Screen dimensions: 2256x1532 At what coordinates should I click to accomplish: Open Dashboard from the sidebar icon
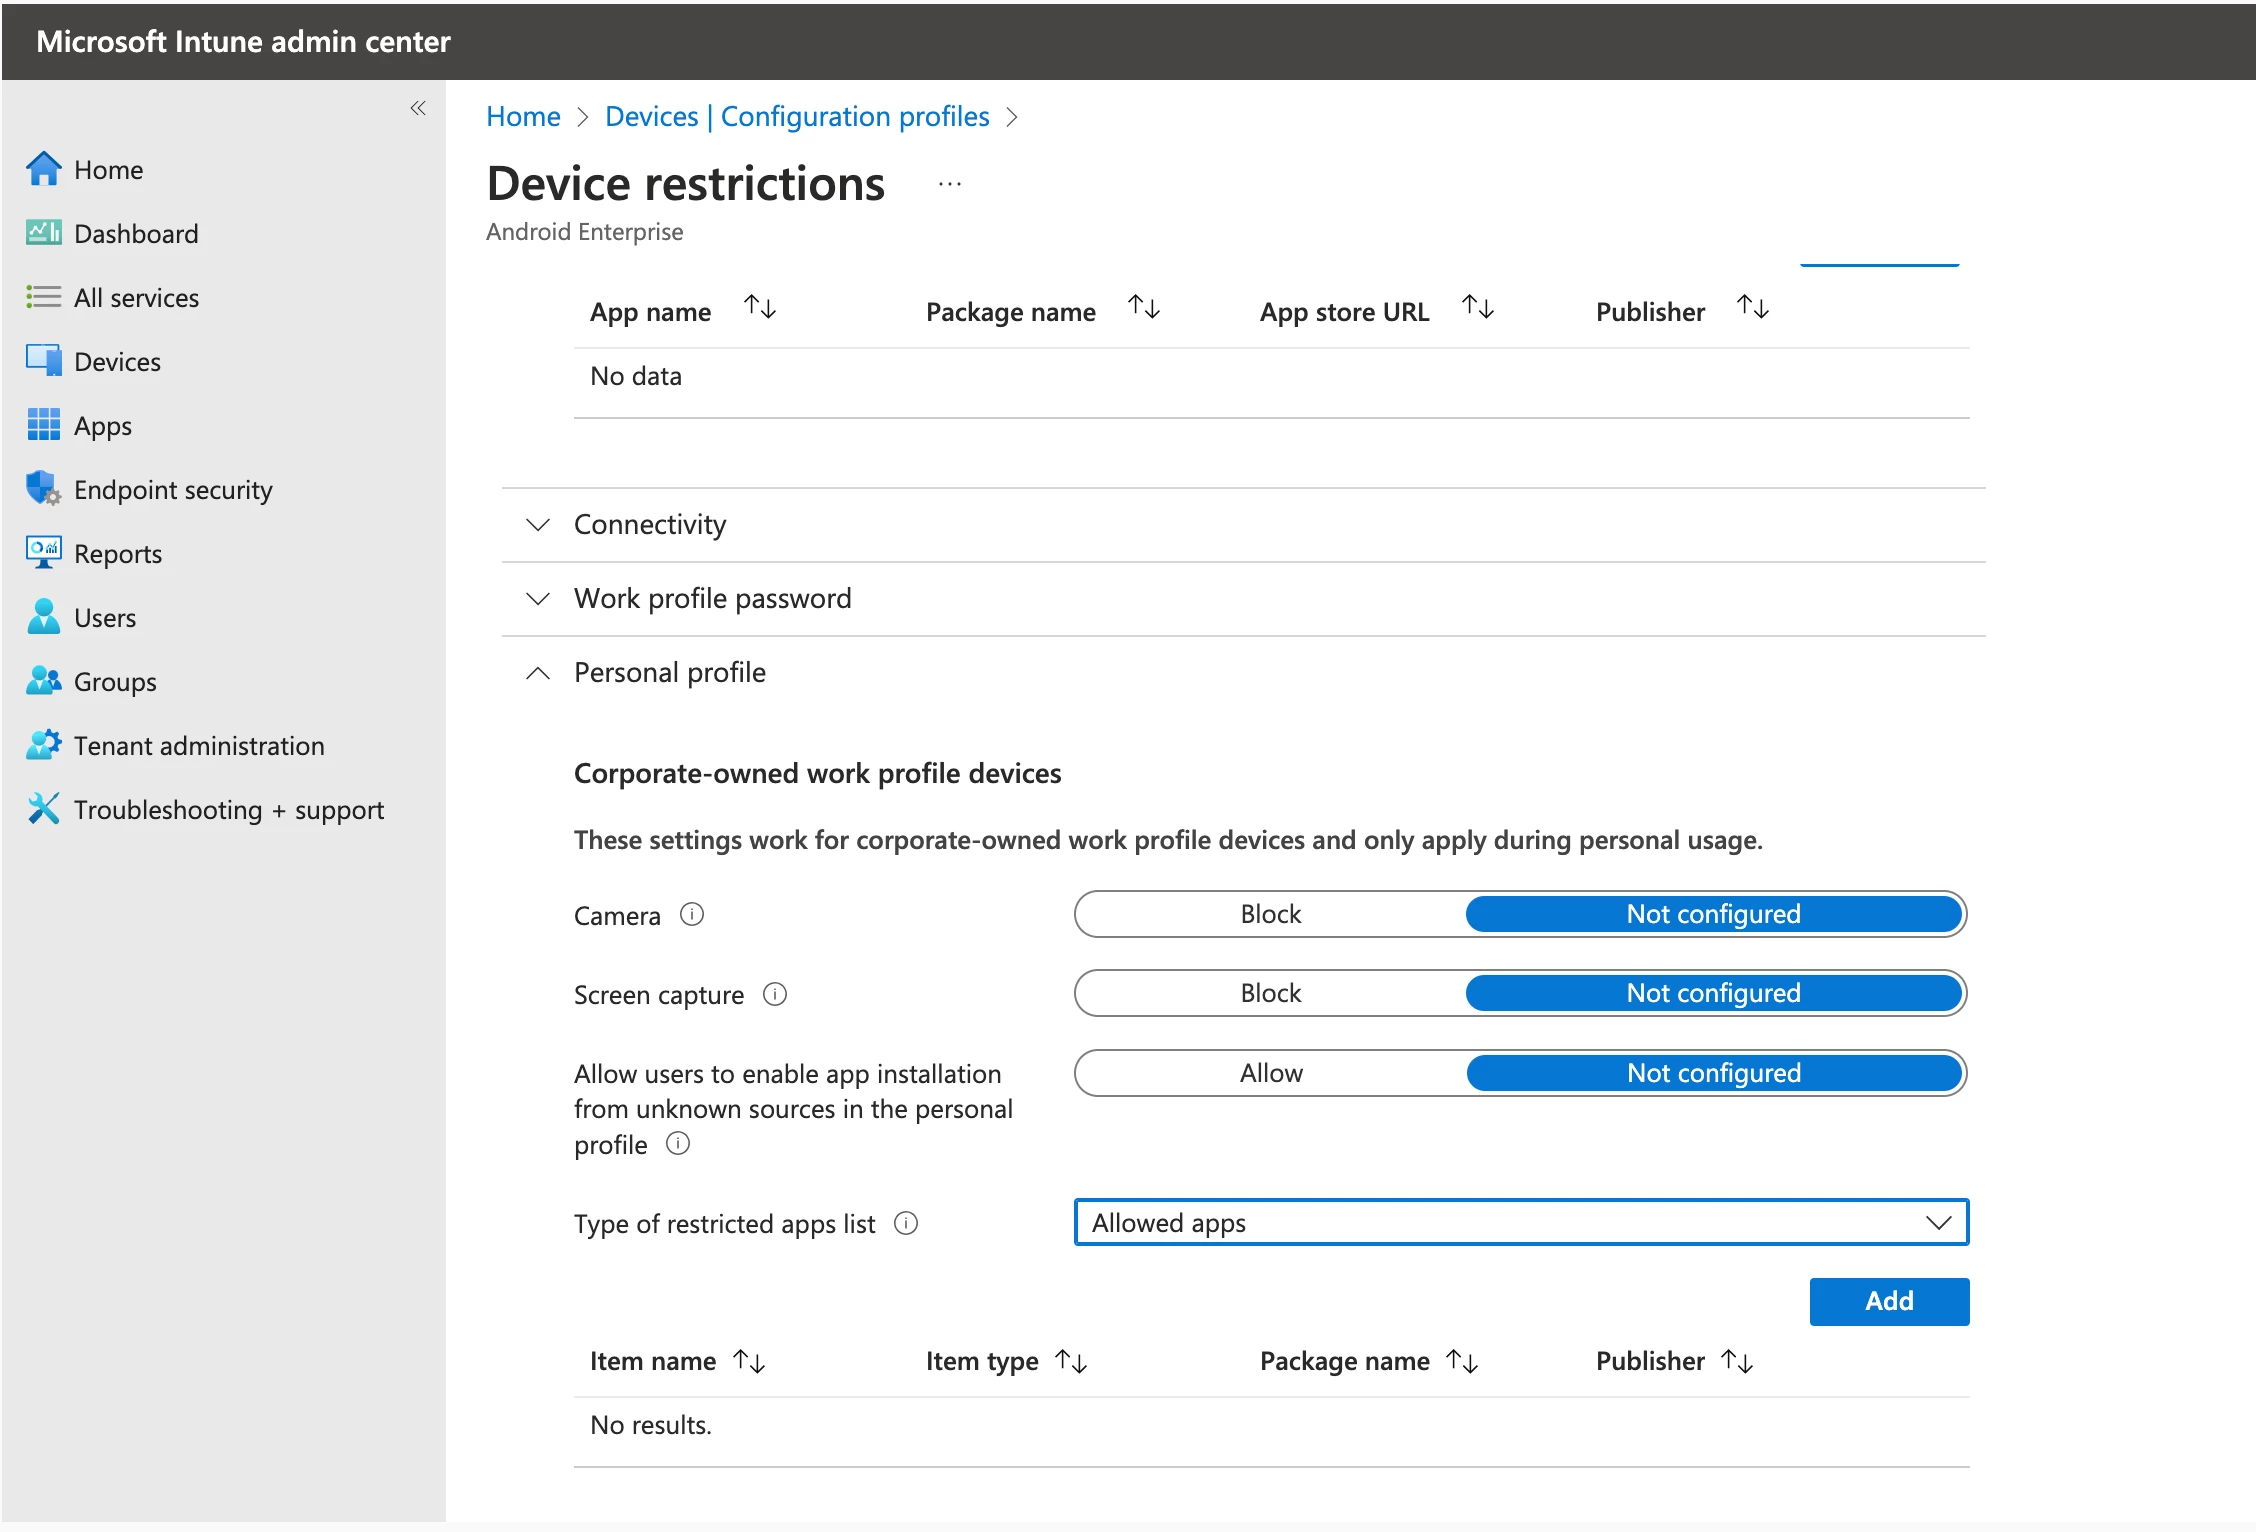click(43, 233)
